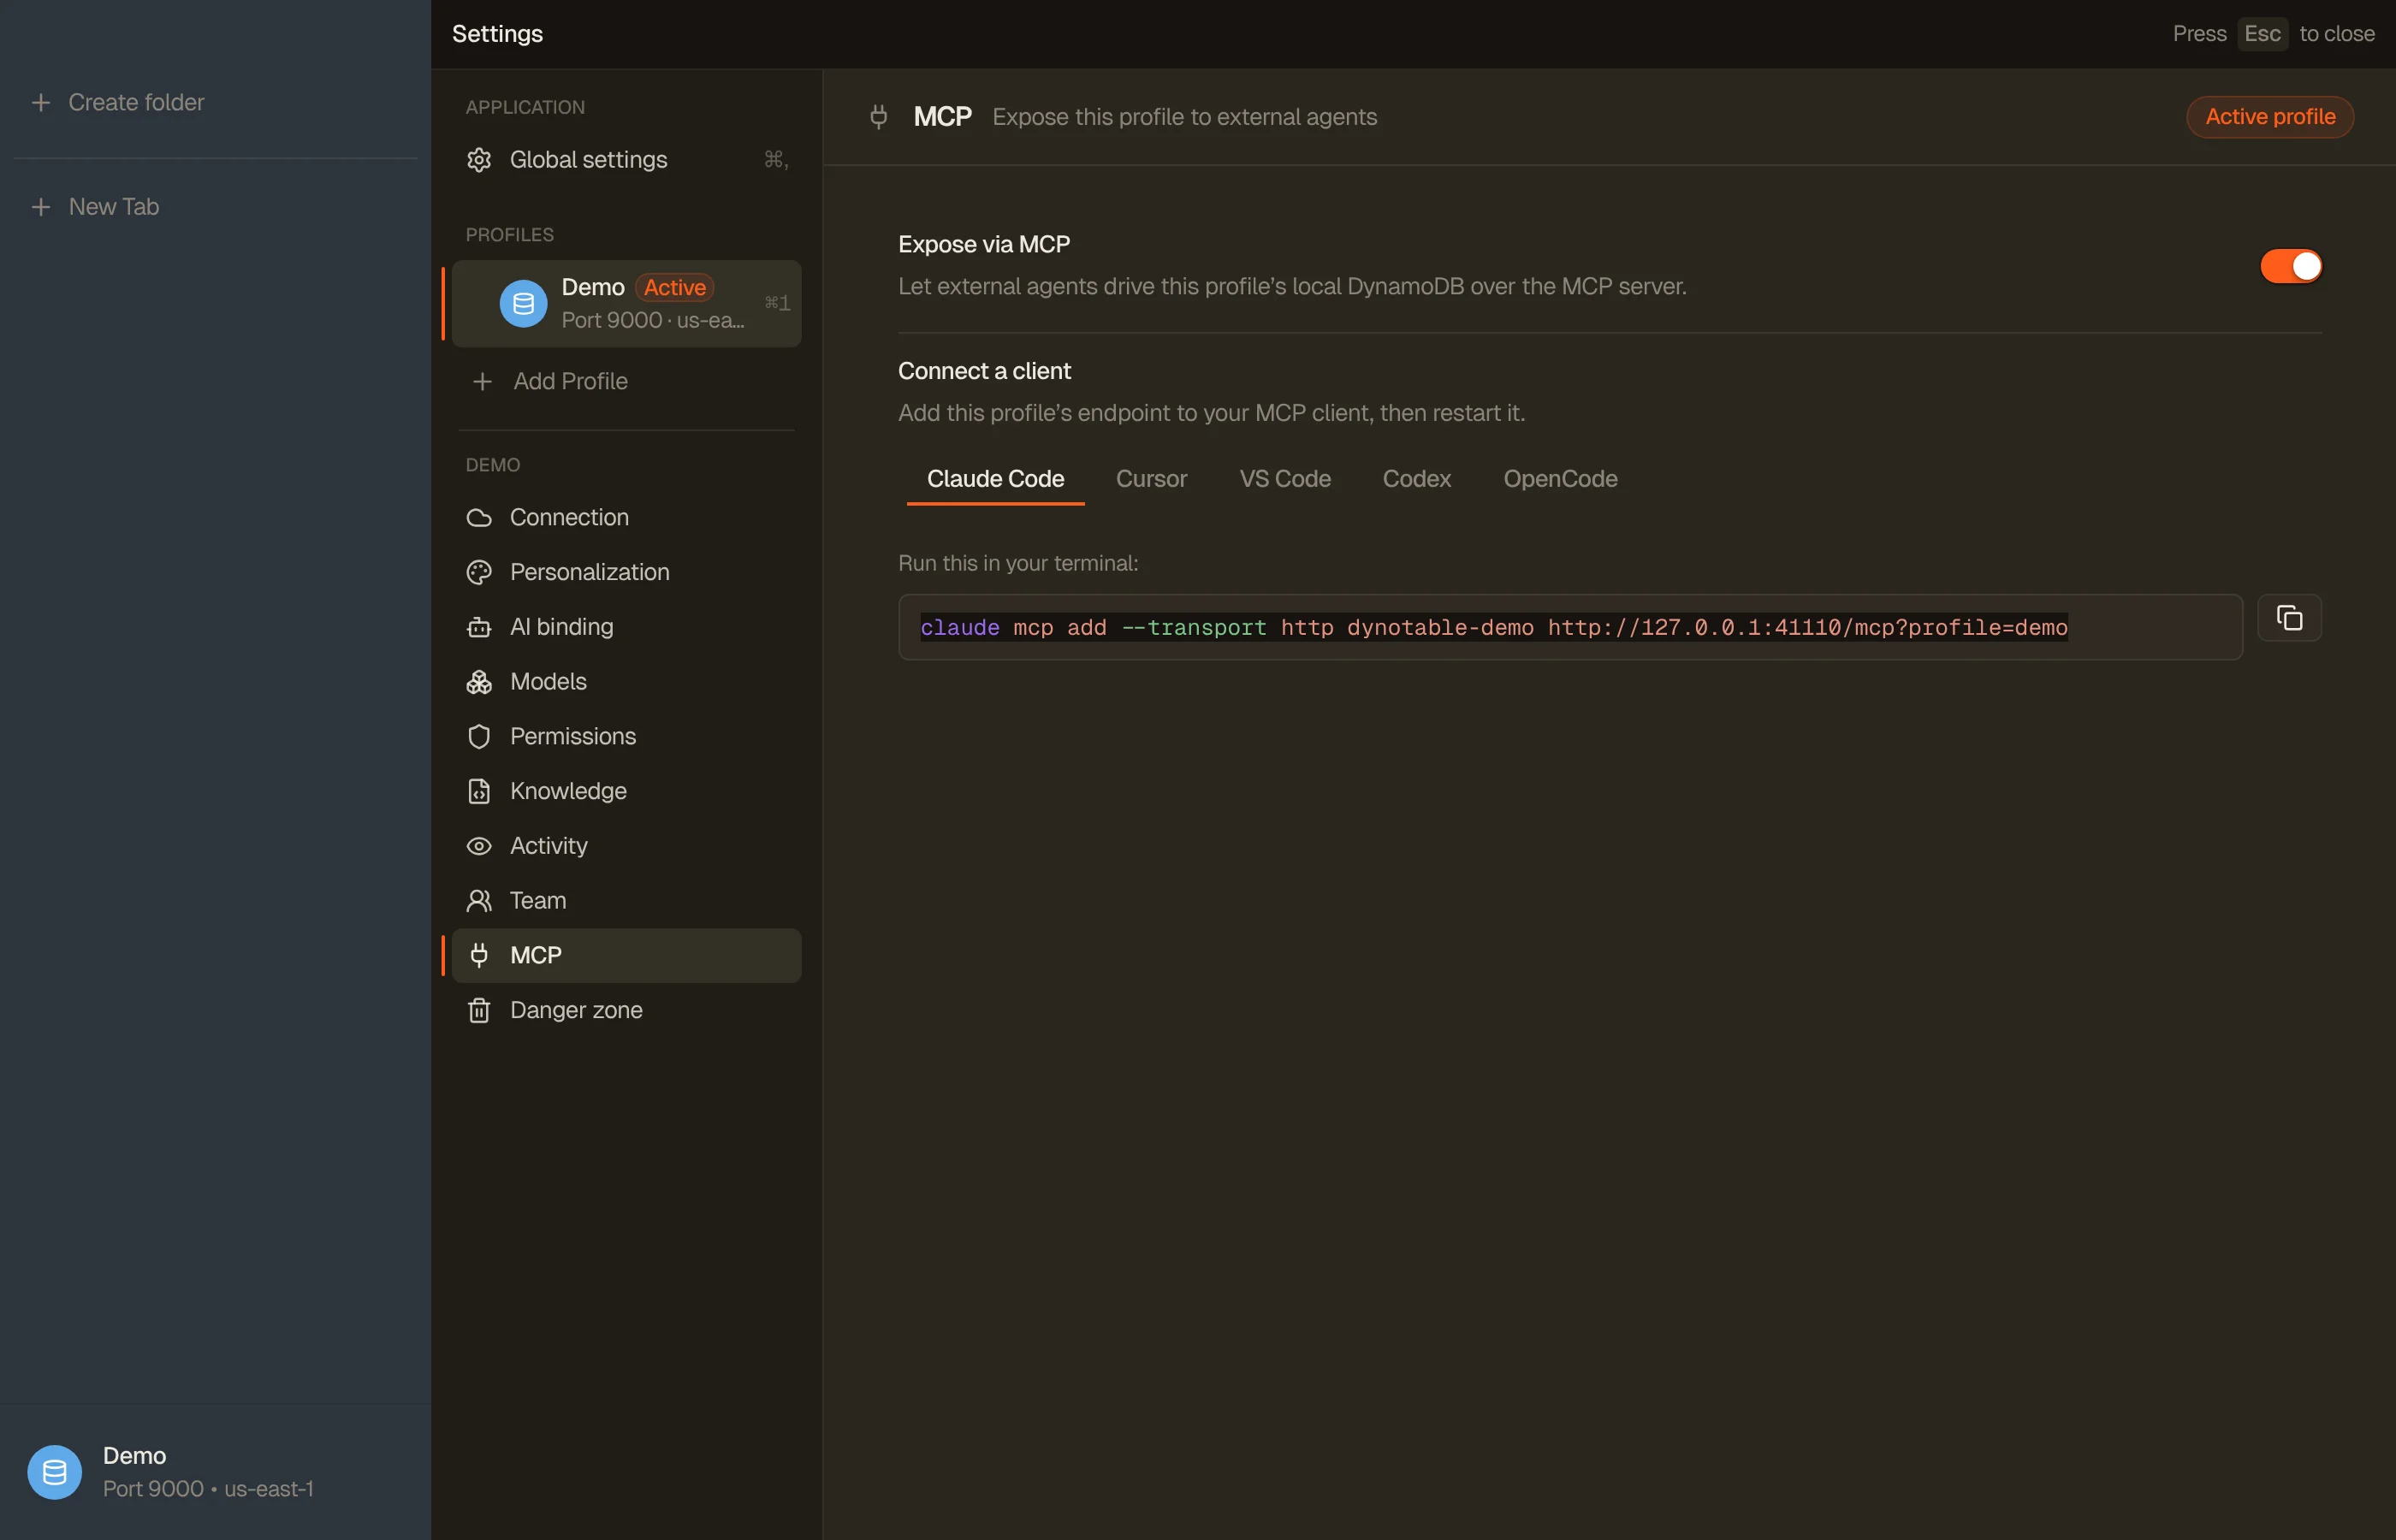Open the Knowledge section
This screenshot has width=2396, height=1540.
pyautogui.click(x=627, y=791)
